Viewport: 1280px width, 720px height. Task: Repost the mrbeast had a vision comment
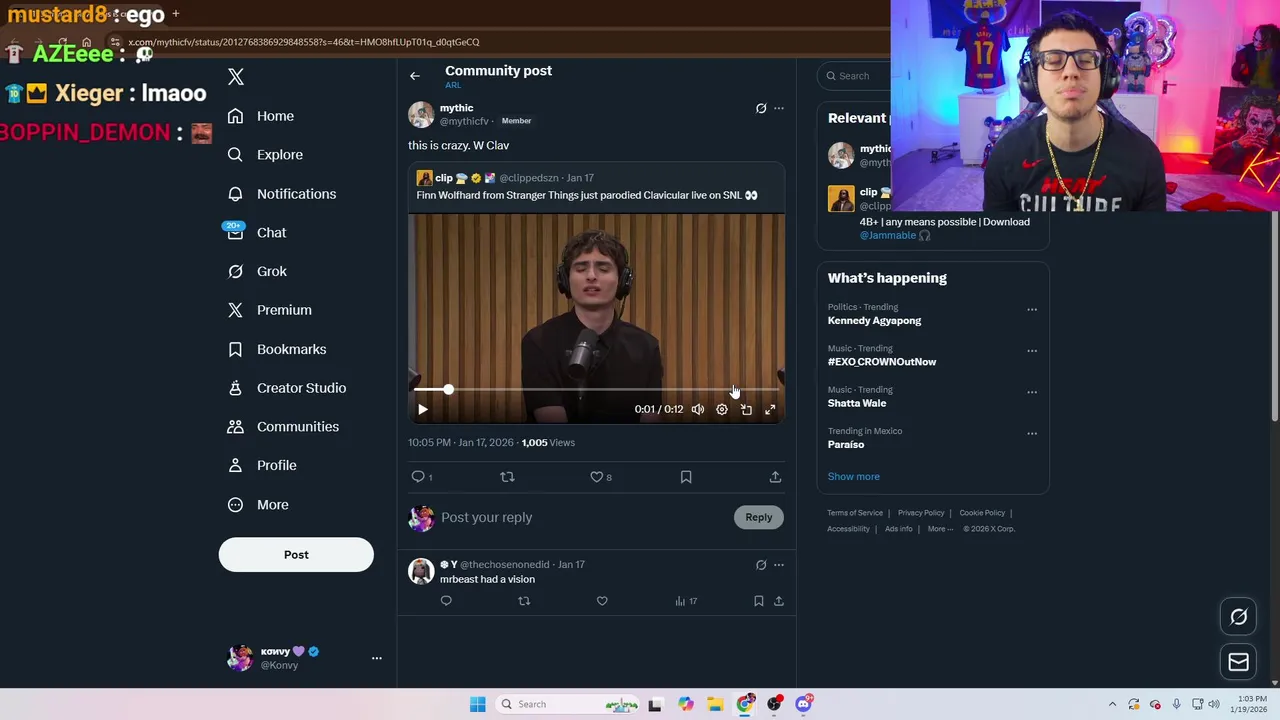coord(524,601)
